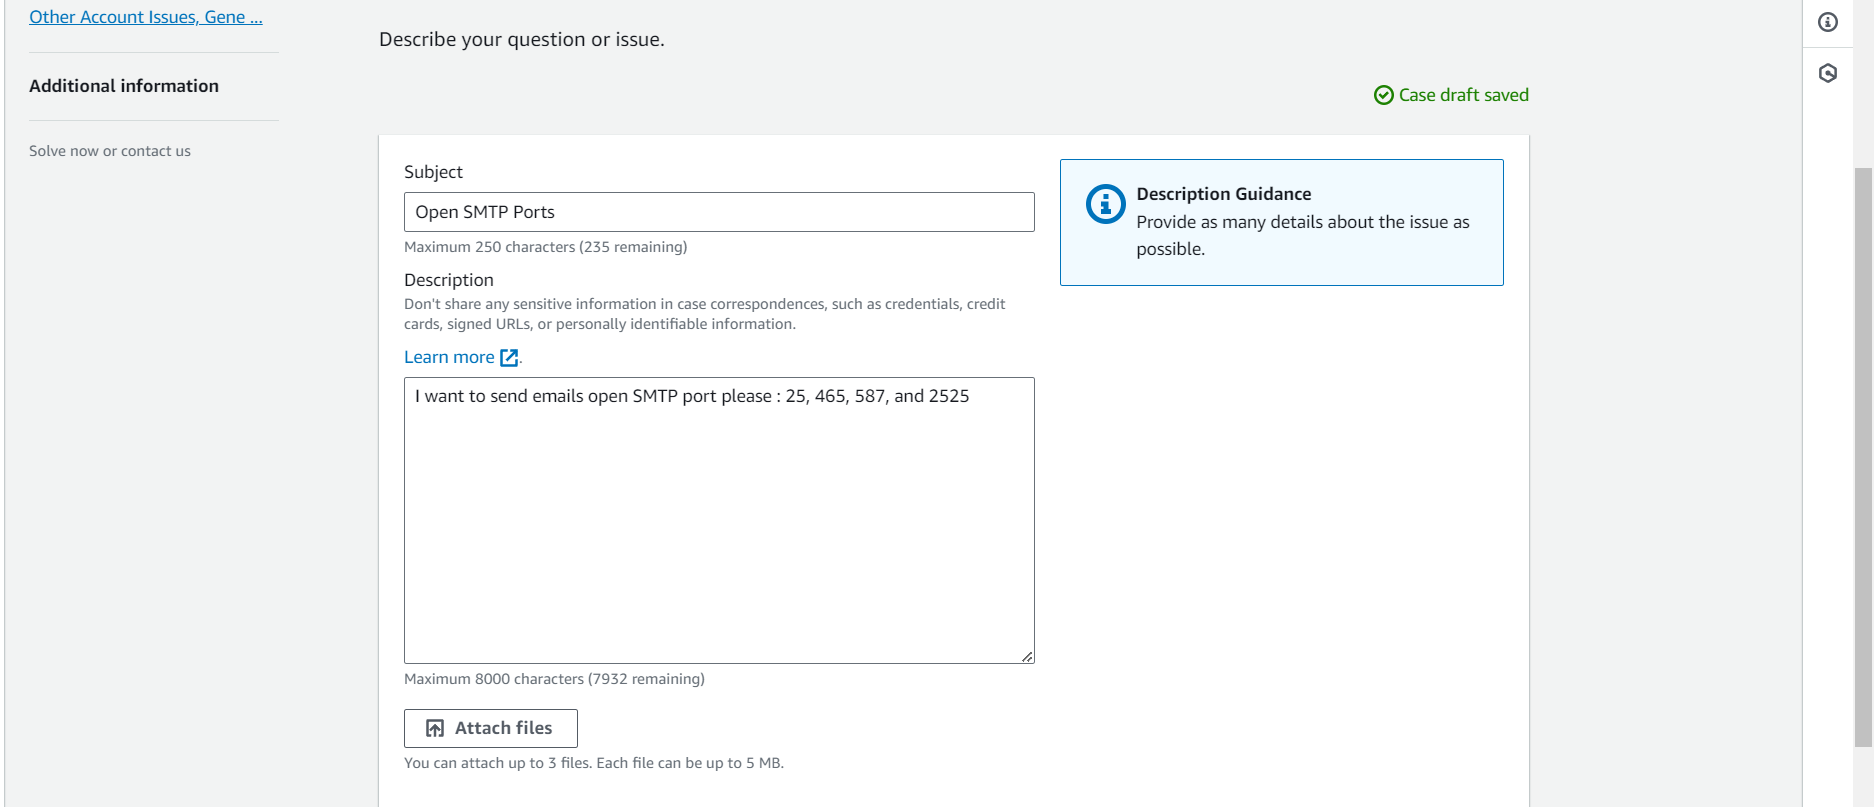Click the upload icon on Attach files
Viewport: 1874px width, 807px height.
pos(435,728)
